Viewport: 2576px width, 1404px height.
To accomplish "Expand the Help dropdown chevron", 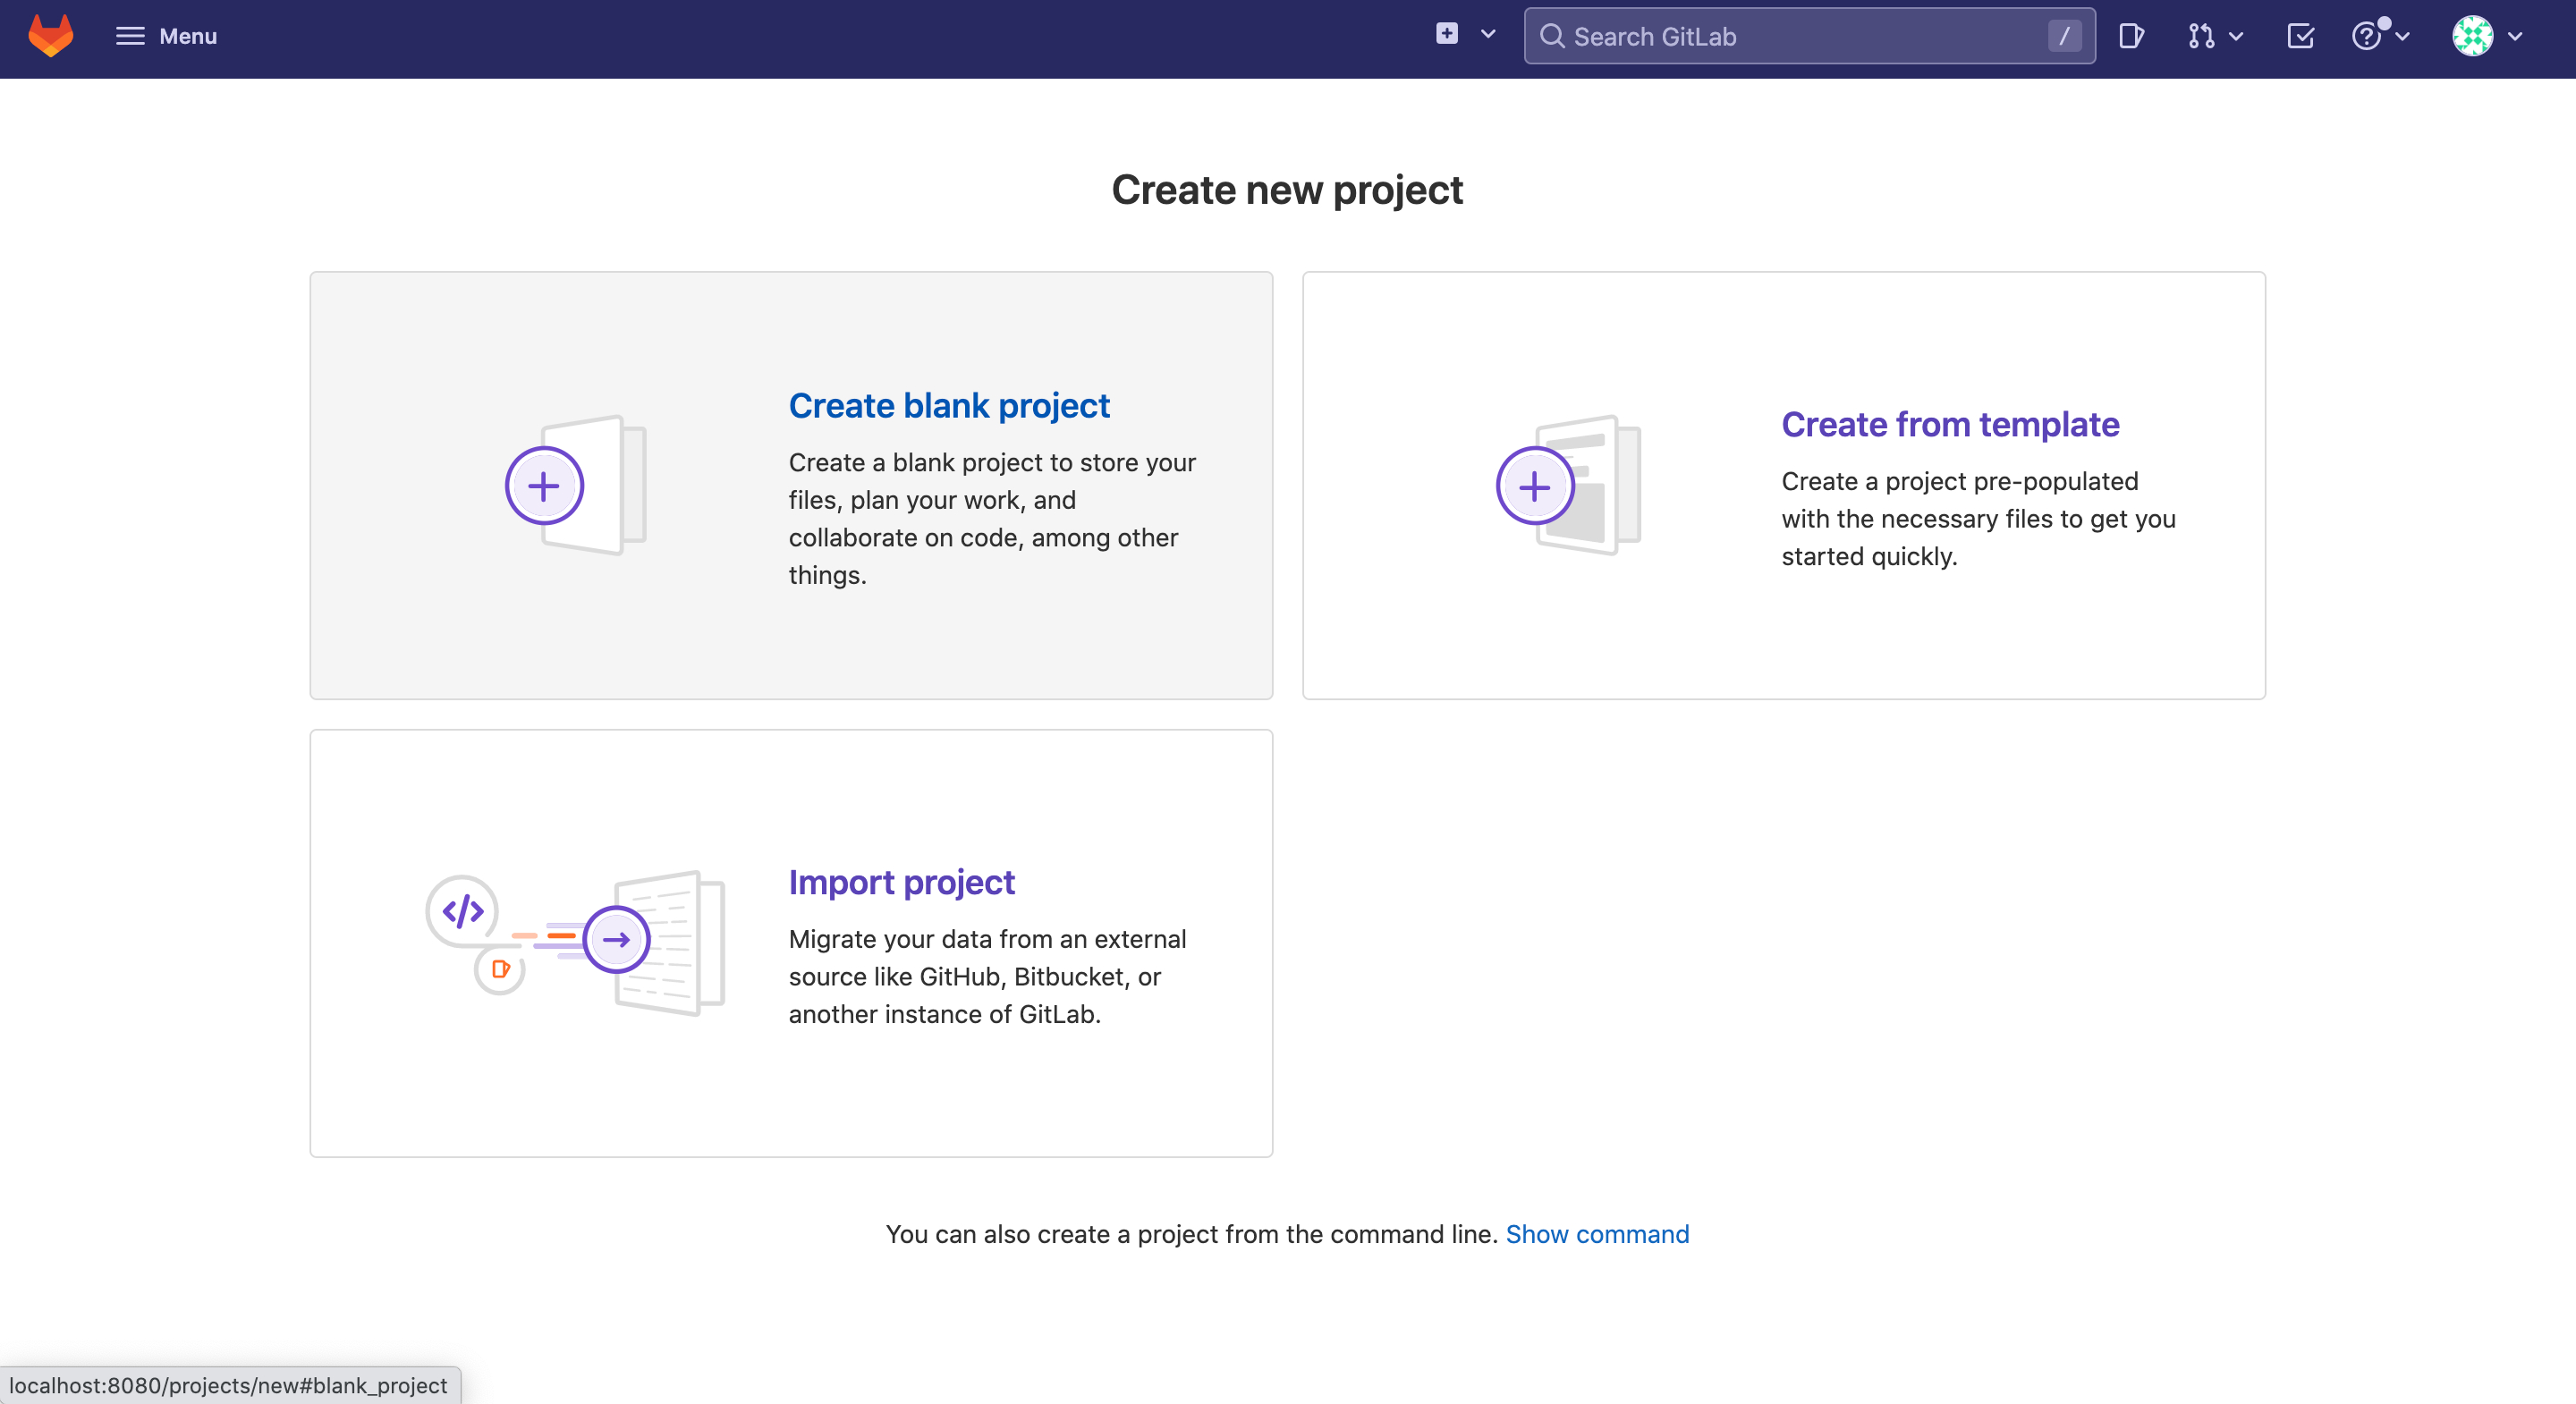I will (x=2402, y=36).
